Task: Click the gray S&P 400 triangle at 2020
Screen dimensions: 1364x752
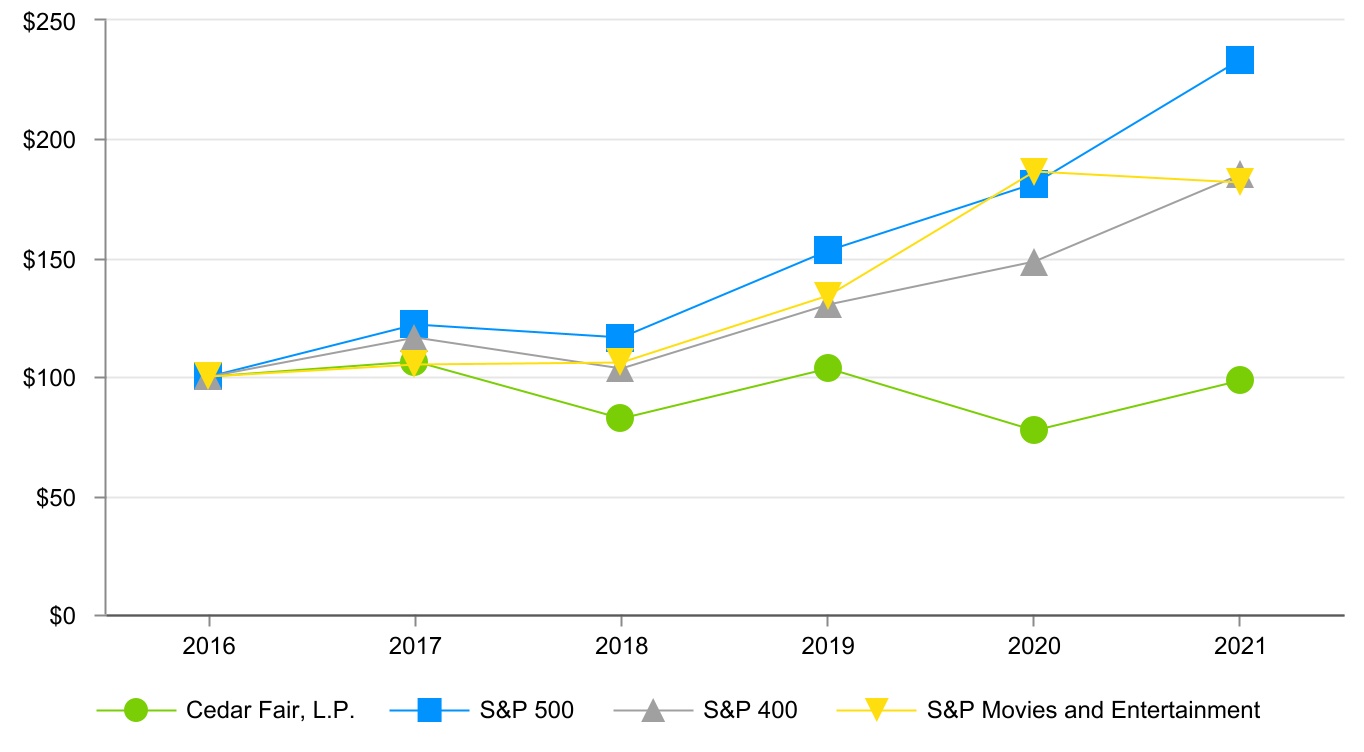Action: [1034, 263]
